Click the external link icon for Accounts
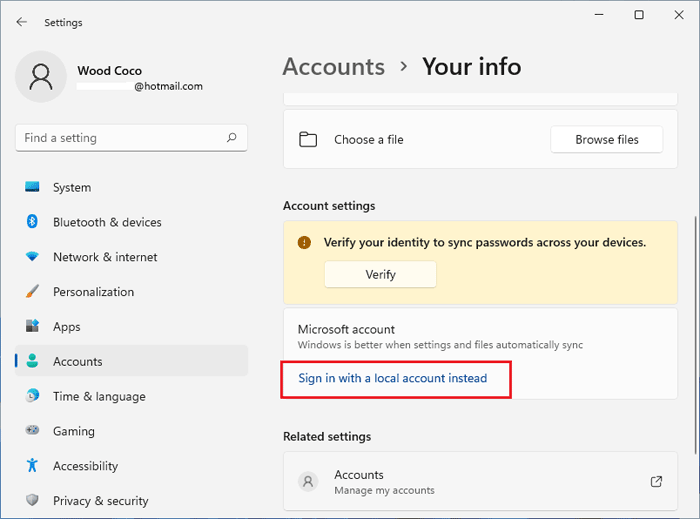 click(656, 482)
